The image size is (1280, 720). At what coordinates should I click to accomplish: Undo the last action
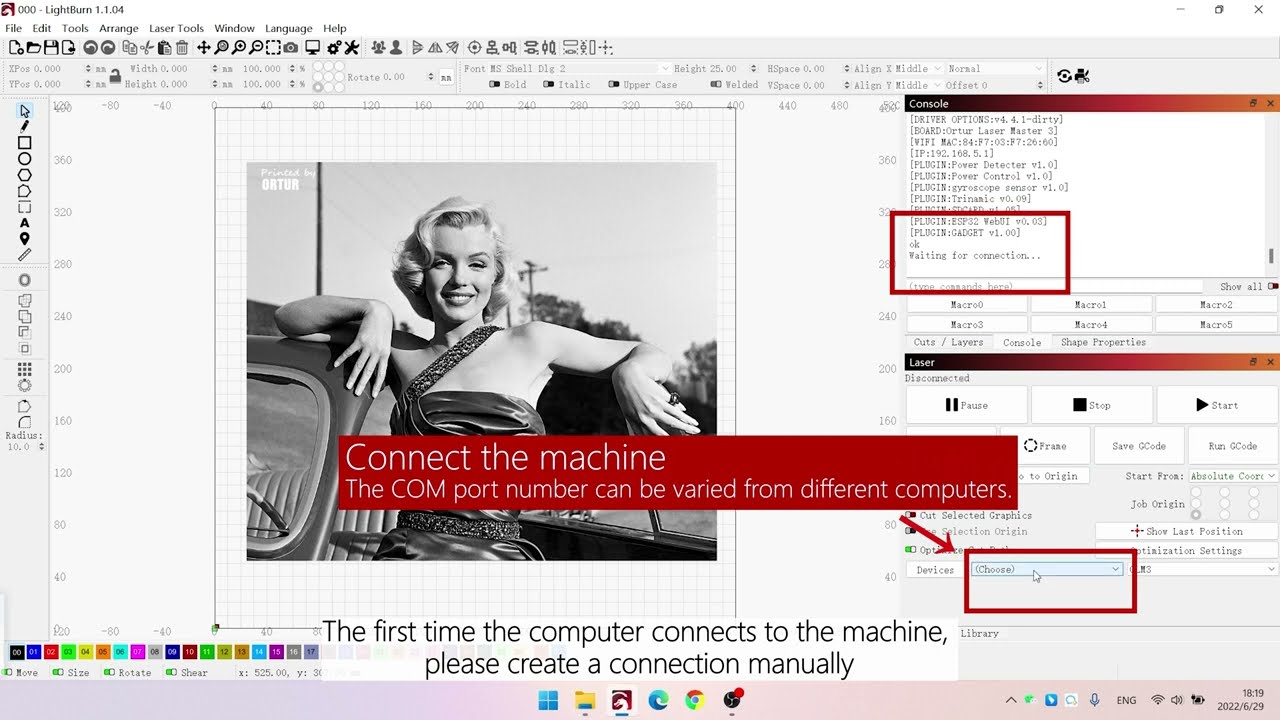[x=90, y=47]
